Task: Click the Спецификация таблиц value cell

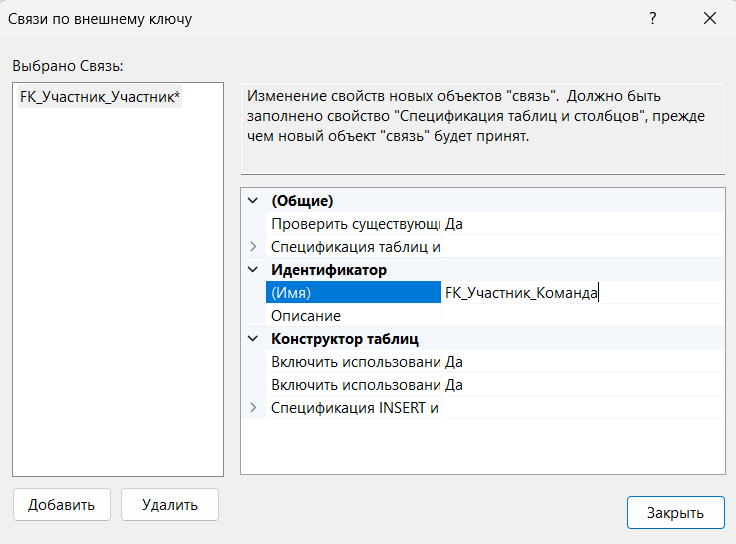Action: click(582, 246)
